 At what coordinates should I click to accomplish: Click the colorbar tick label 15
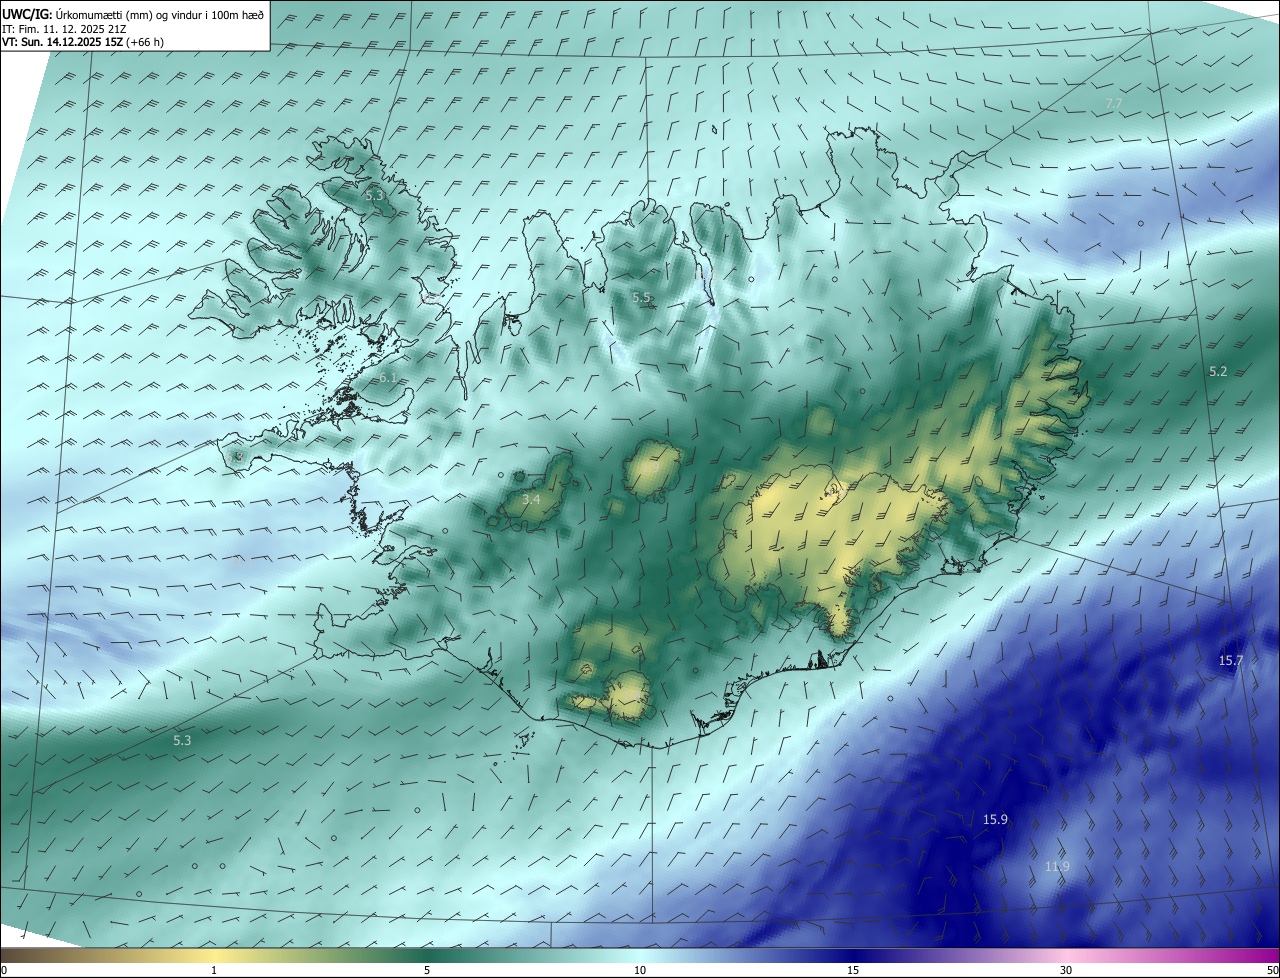coord(853,970)
